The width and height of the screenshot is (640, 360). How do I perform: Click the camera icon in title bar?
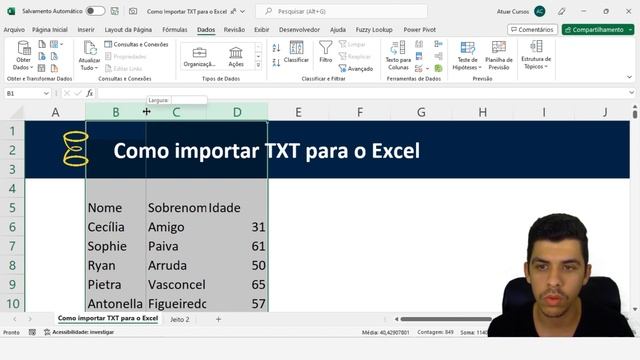tap(133, 11)
